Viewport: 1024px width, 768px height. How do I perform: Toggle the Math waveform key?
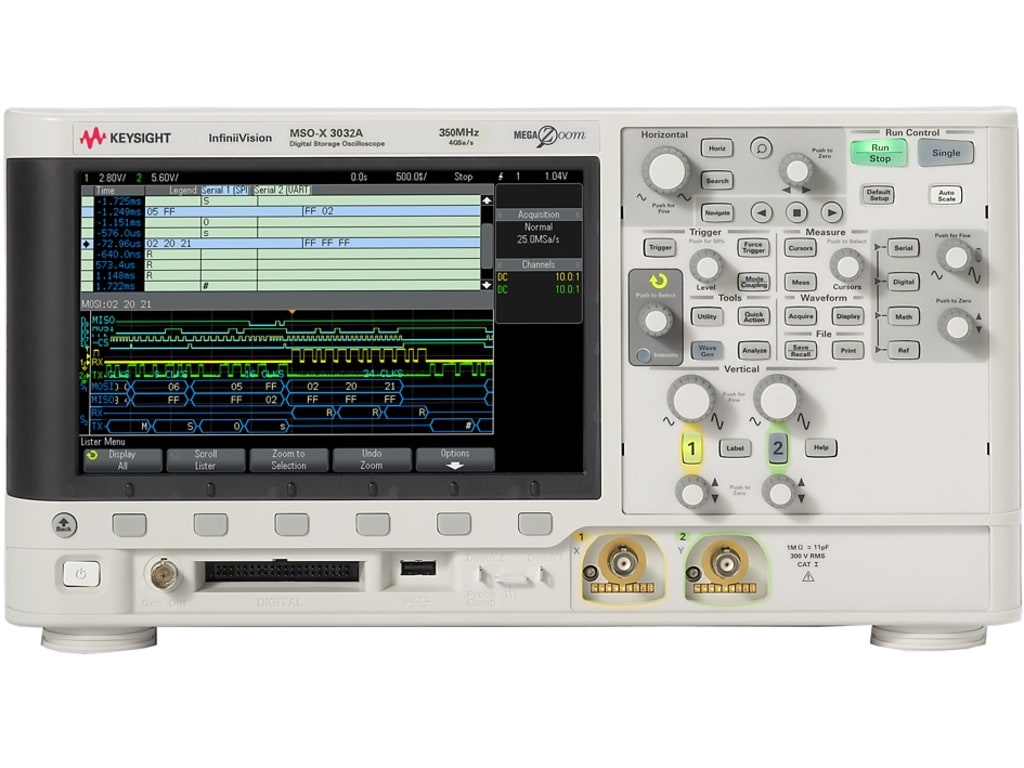(904, 317)
